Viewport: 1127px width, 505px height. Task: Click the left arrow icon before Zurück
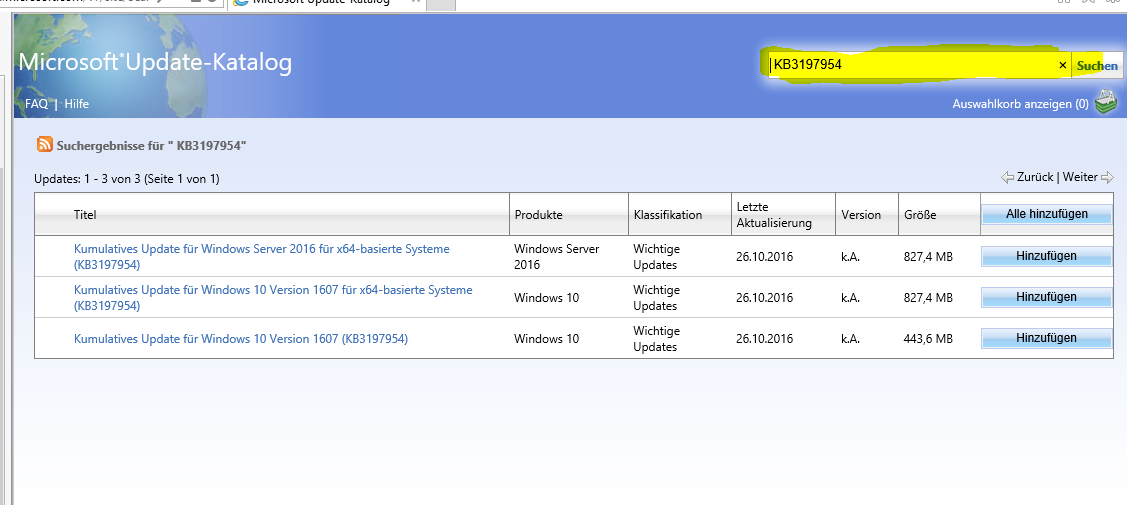tap(1007, 177)
